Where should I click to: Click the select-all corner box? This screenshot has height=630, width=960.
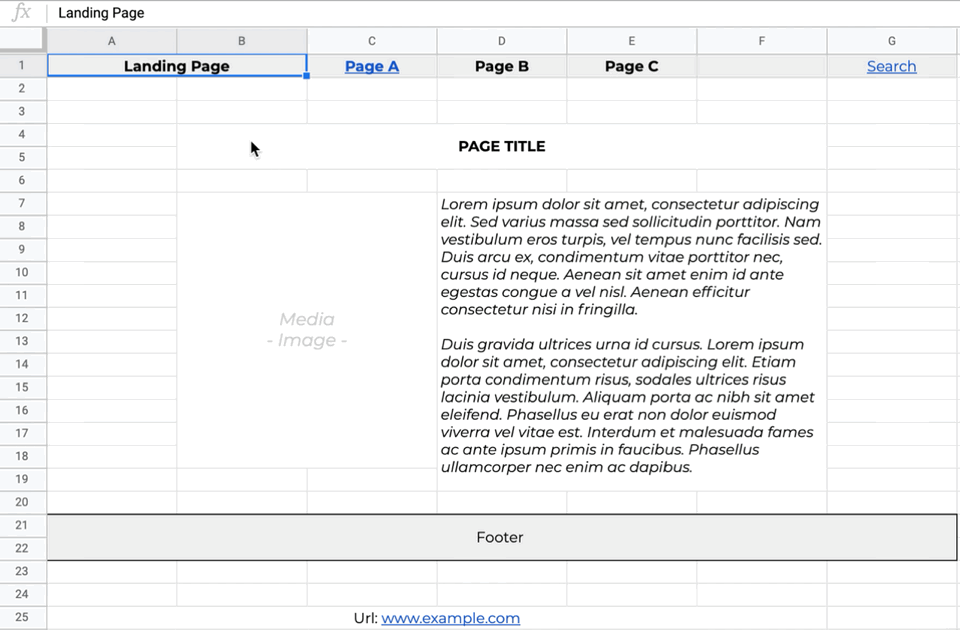click(23, 40)
